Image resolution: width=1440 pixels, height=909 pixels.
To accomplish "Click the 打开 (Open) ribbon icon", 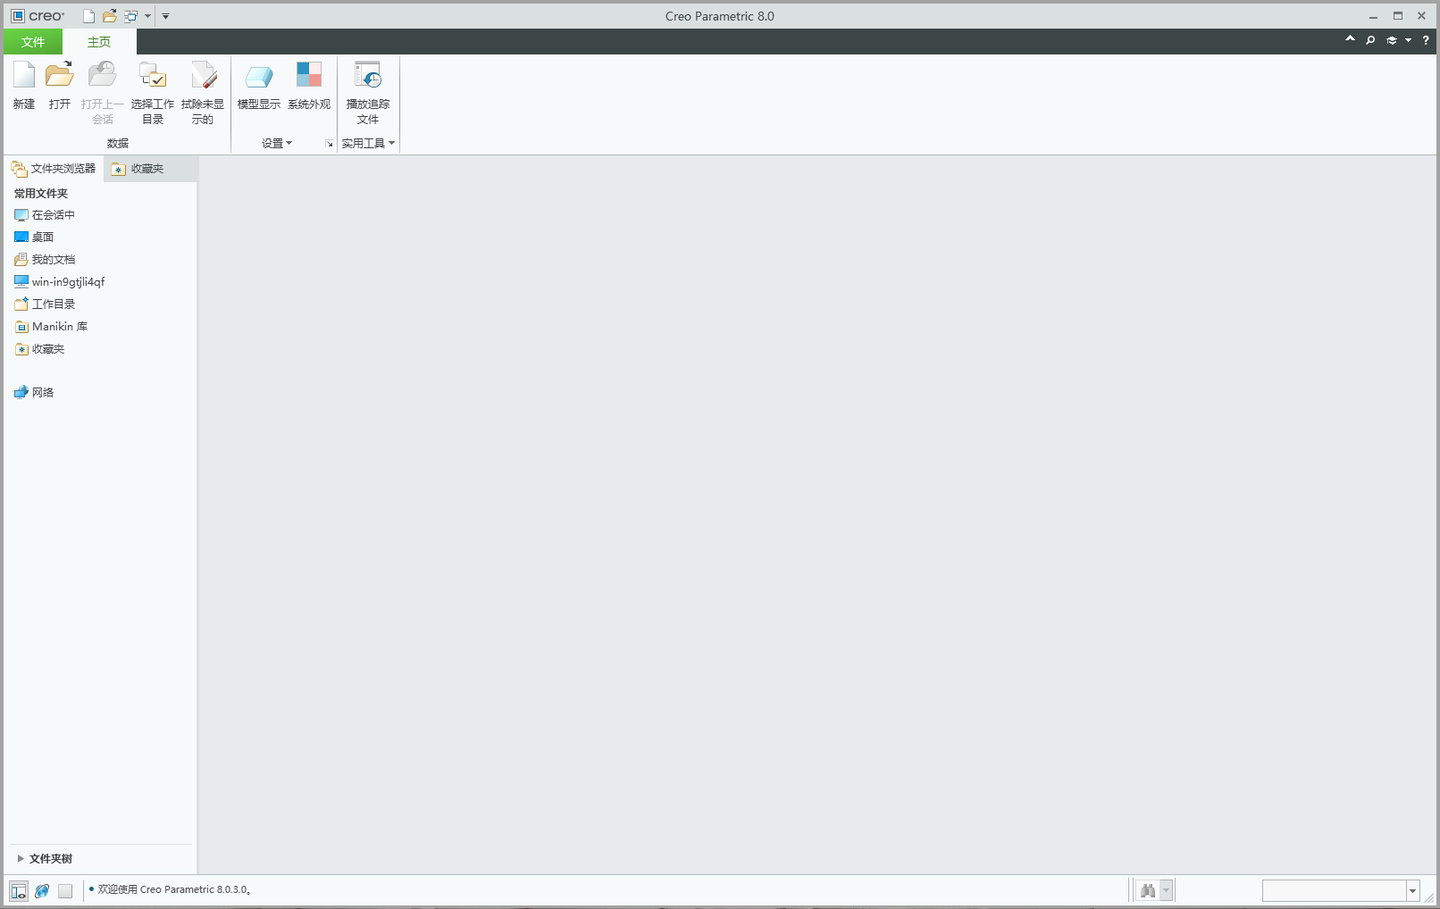I will pos(60,85).
